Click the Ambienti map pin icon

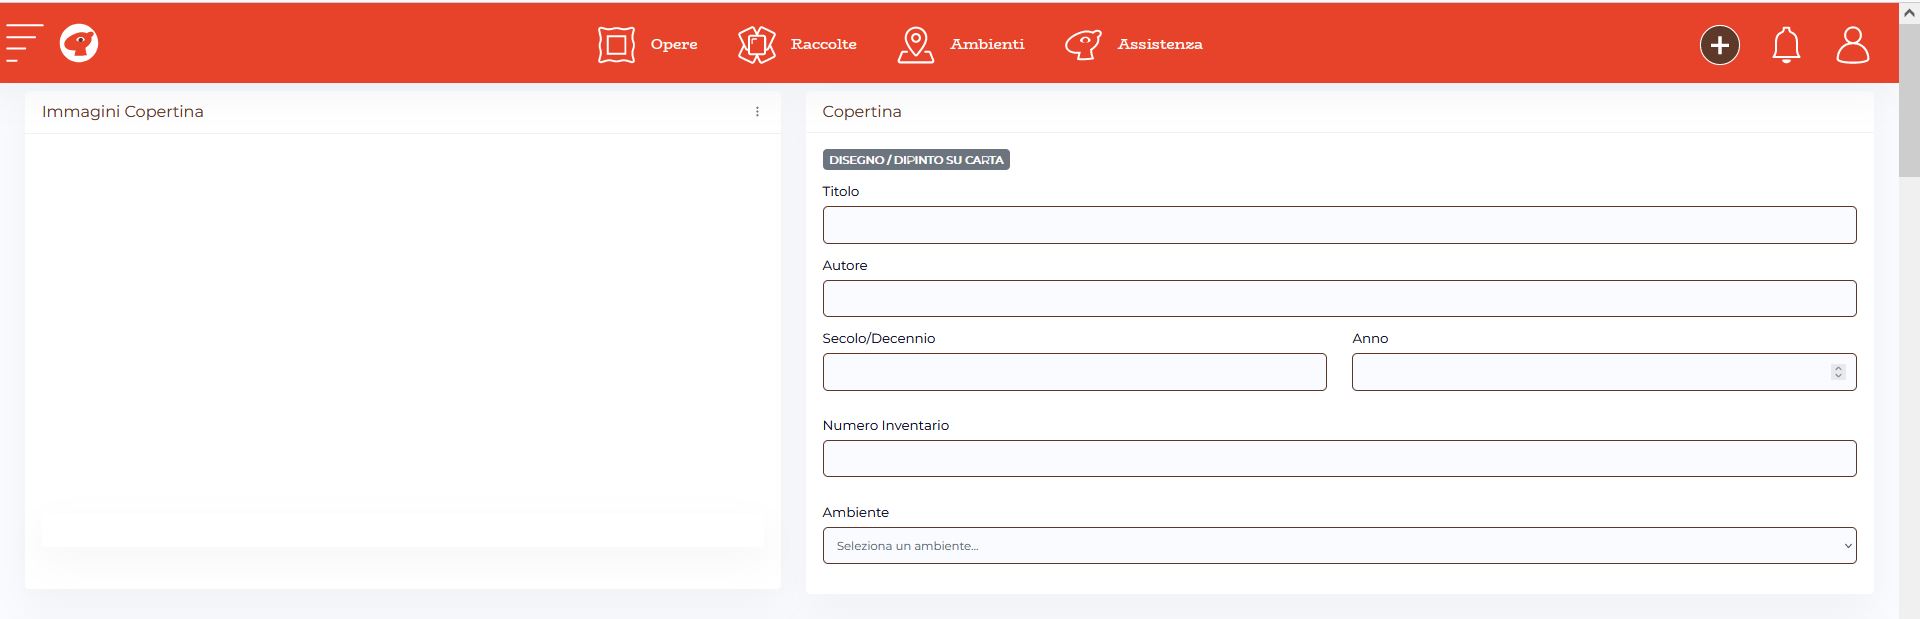pyautogui.click(x=915, y=45)
